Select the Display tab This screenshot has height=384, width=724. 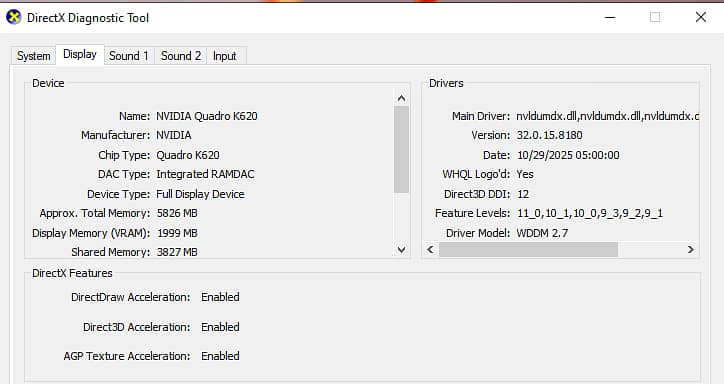[x=80, y=54]
